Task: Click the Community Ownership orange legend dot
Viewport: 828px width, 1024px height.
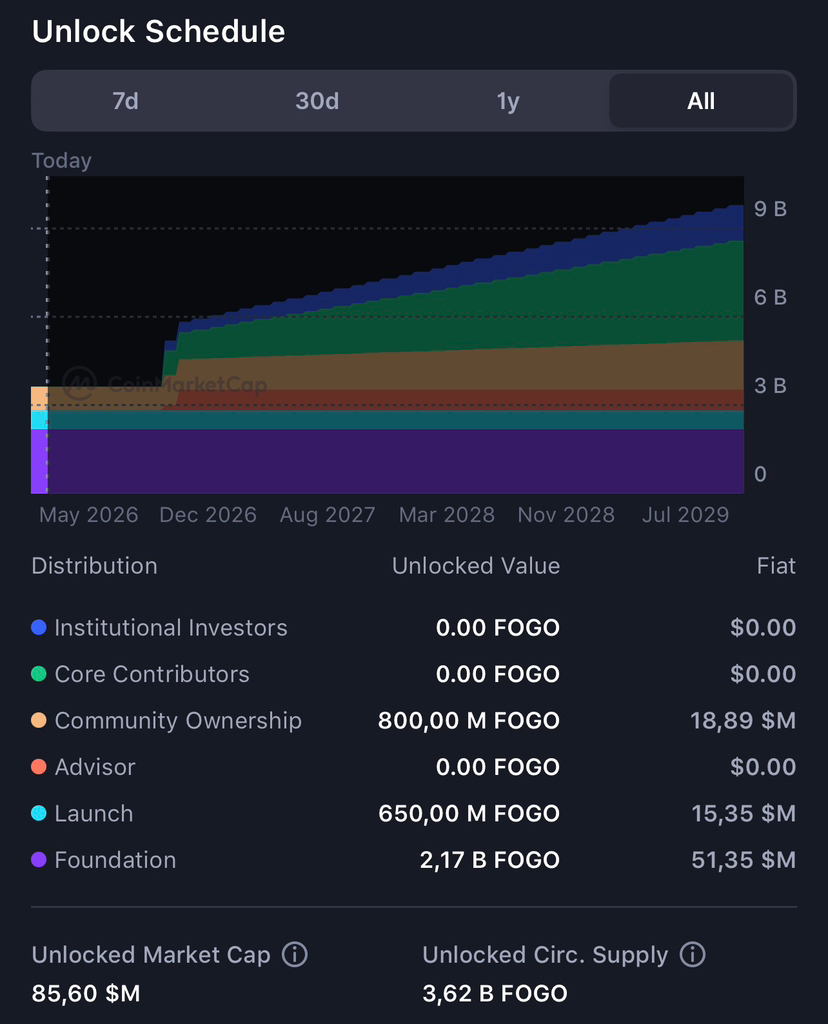Action: tap(39, 721)
